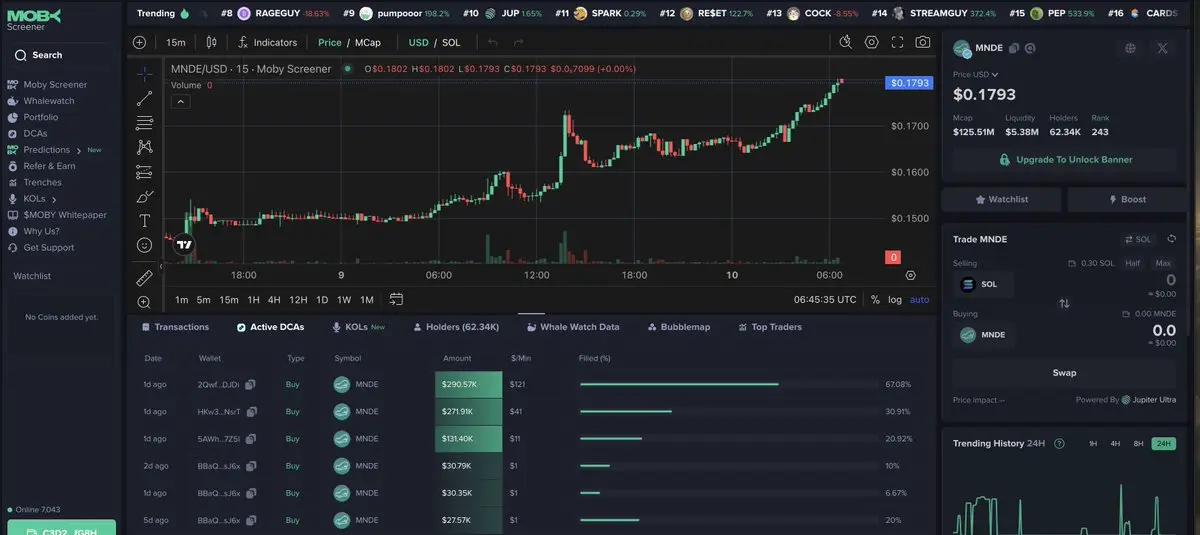Swap the selling and buying tokens arrows
Screen dimensions: 1200x535
point(1064,303)
